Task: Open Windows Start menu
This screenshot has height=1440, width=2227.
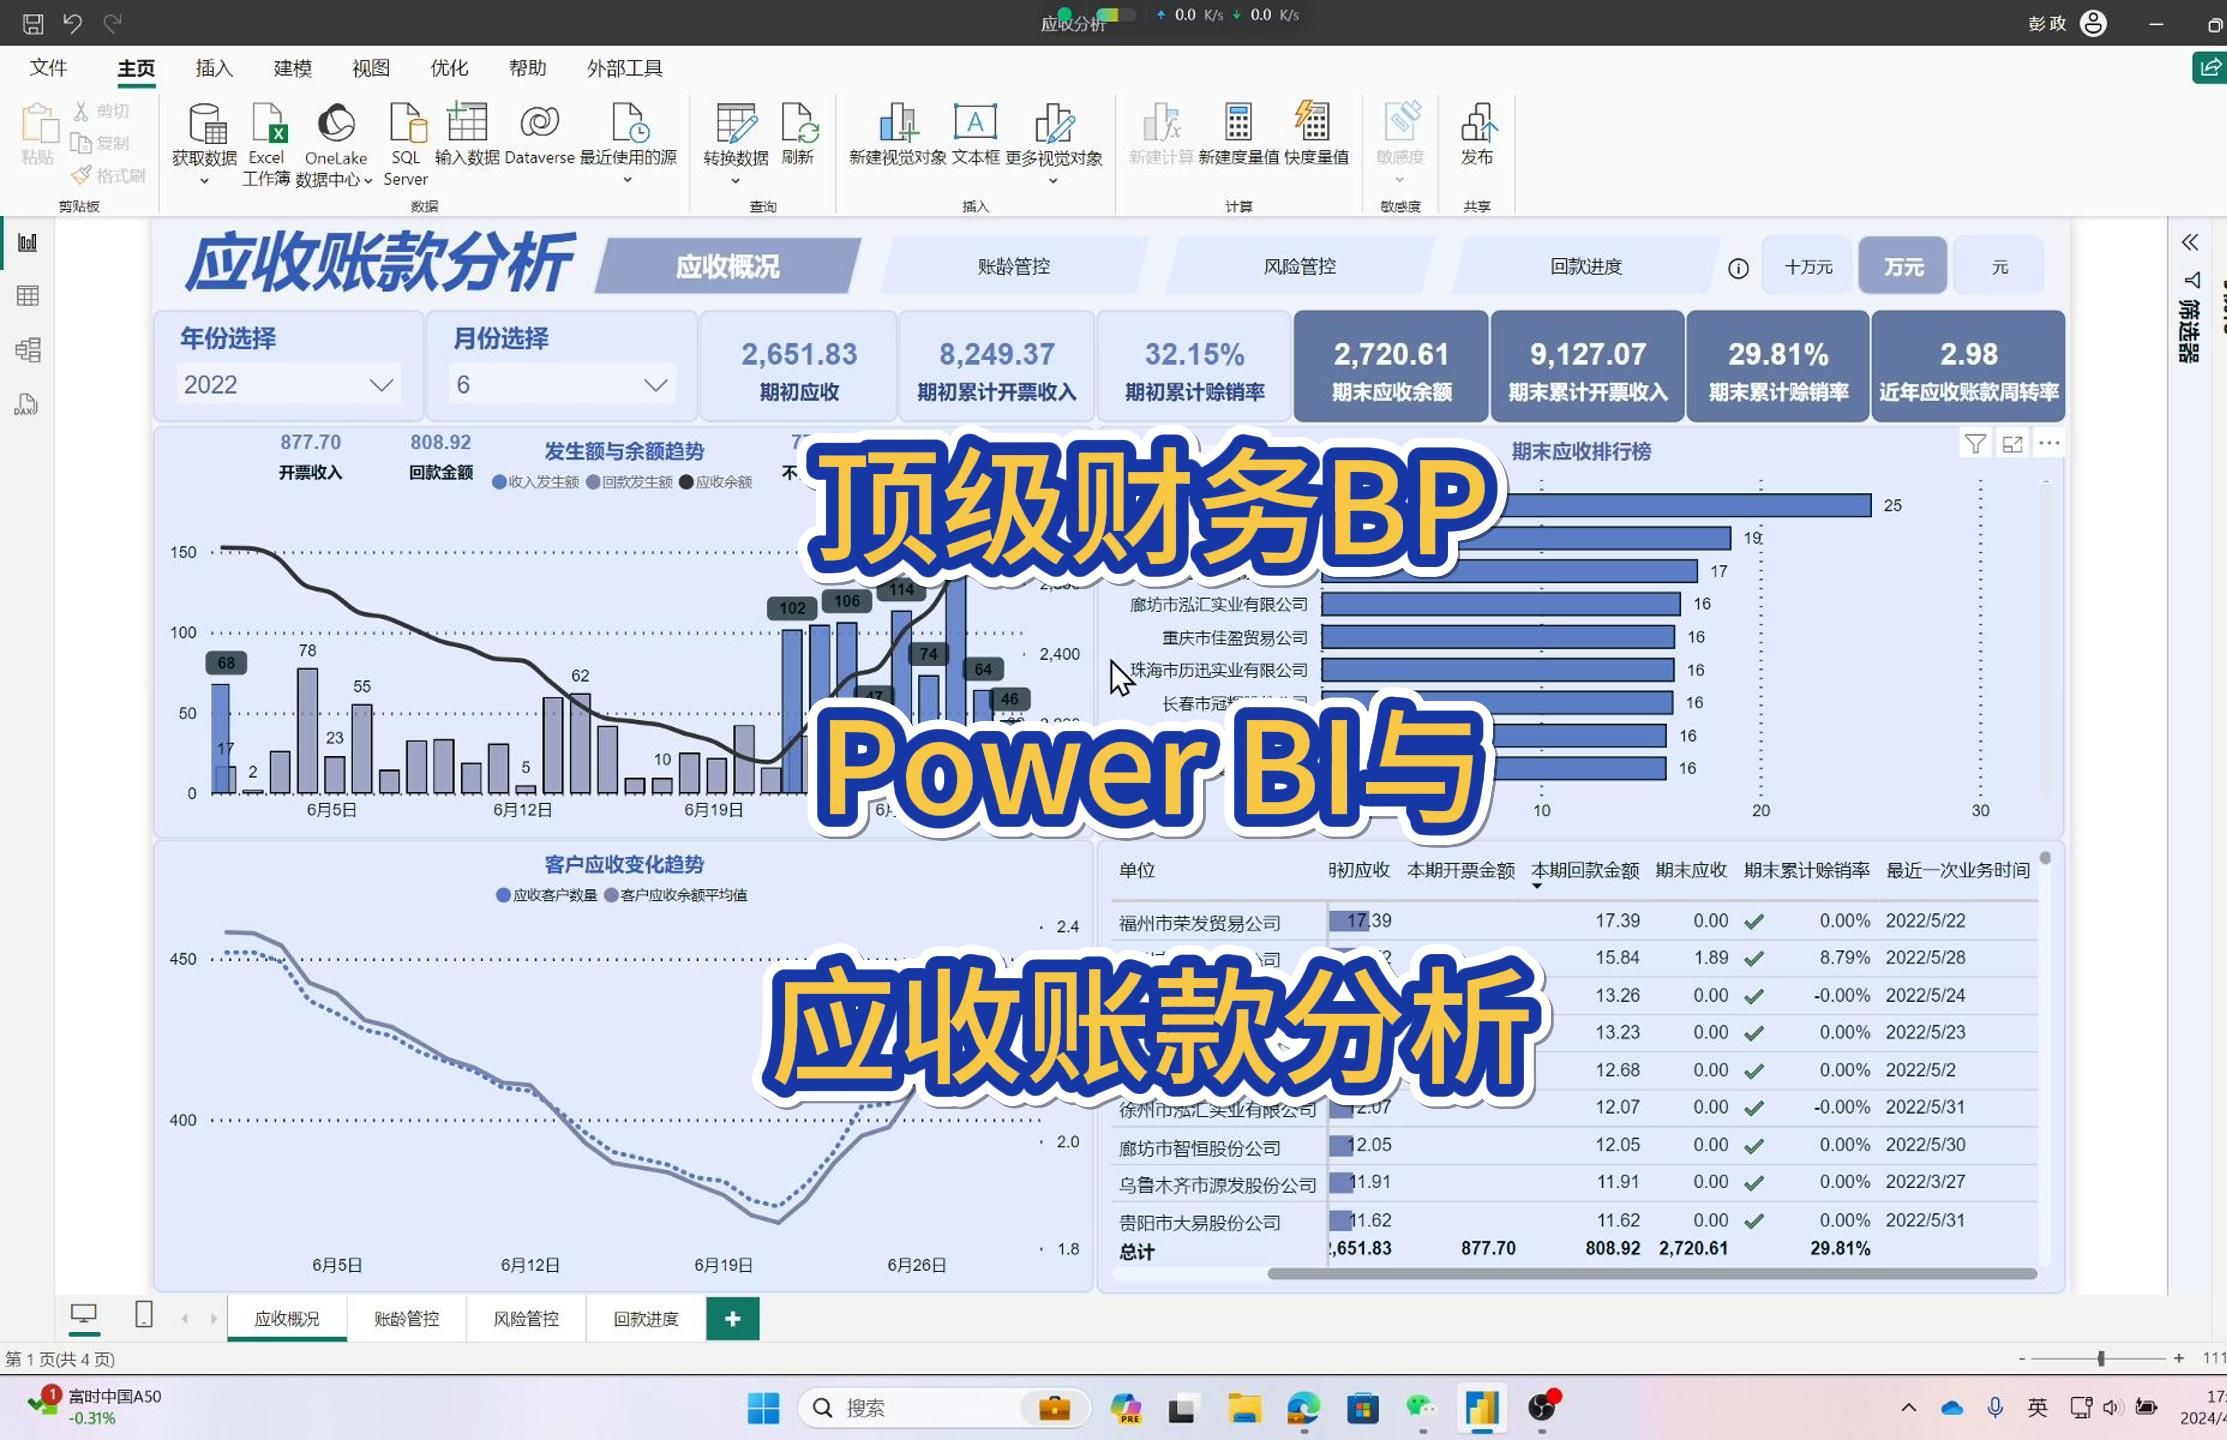Action: coord(763,1408)
